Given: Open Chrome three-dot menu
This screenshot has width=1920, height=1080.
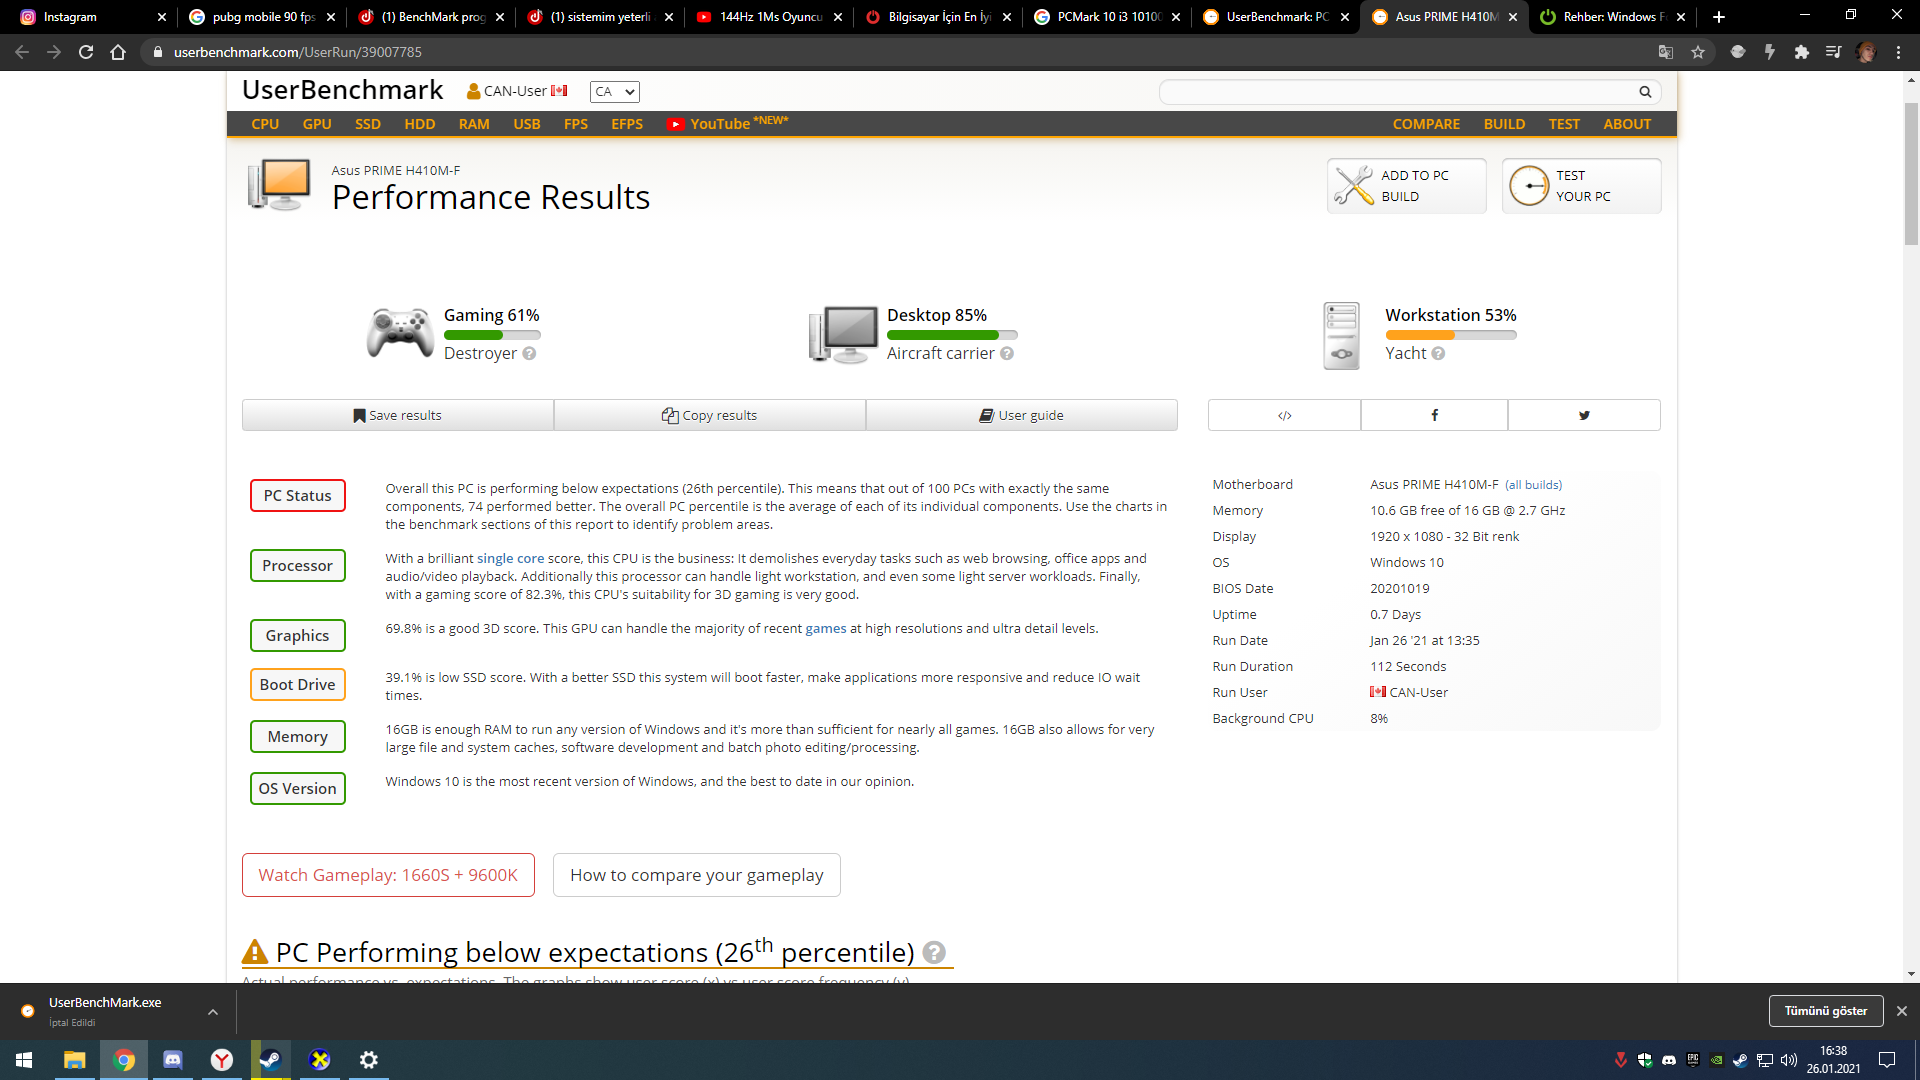Looking at the screenshot, I should tap(1898, 52).
